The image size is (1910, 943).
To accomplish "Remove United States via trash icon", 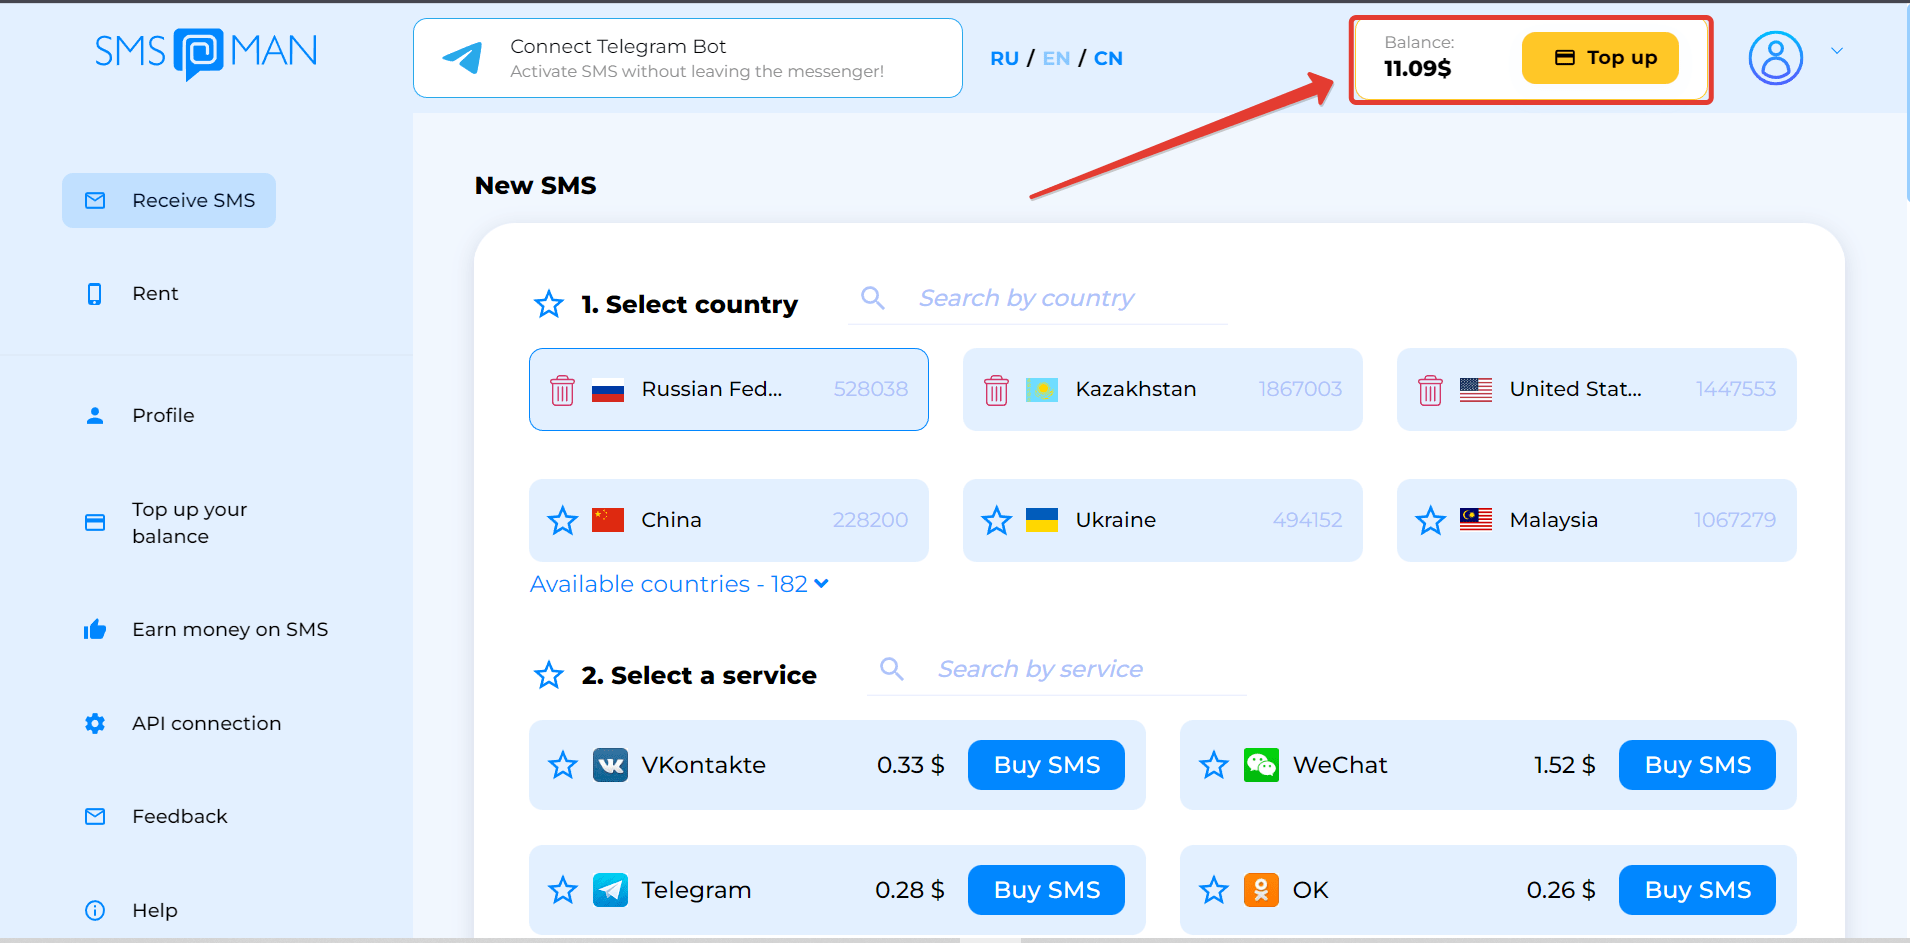I will coord(1431,390).
